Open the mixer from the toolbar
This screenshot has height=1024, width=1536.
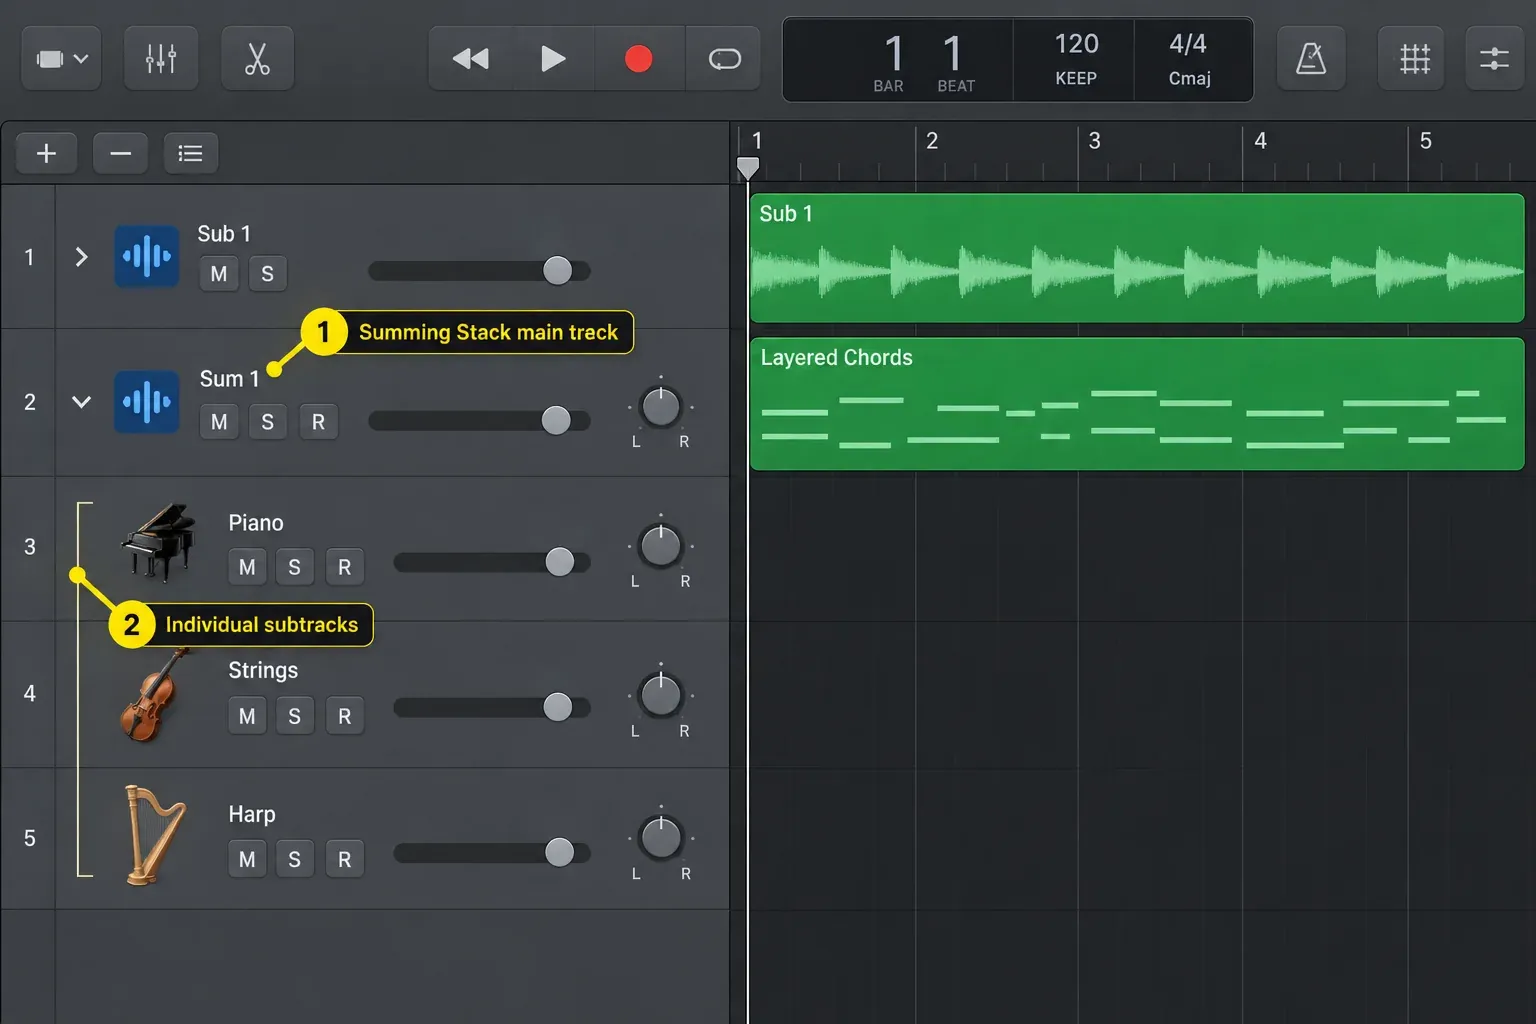coord(161,59)
